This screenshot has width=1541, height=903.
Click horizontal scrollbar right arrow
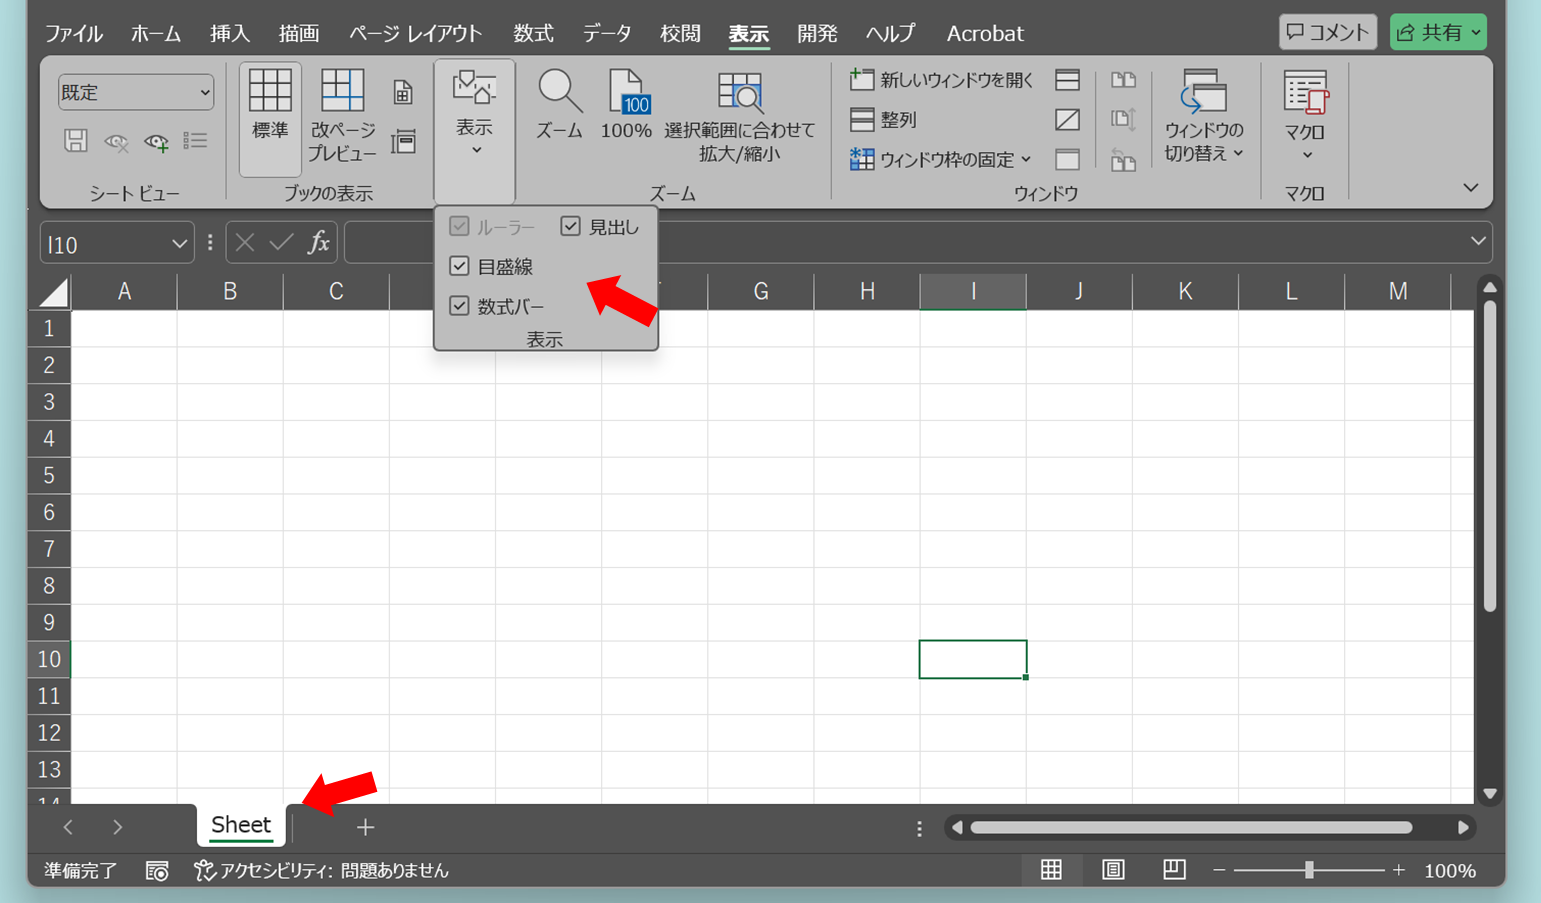(x=1463, y=827)
